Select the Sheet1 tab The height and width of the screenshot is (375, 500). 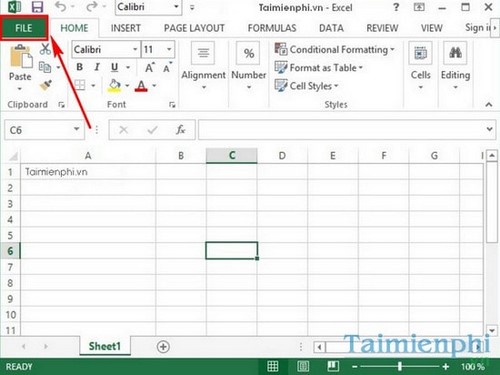(x=105, y=346)
